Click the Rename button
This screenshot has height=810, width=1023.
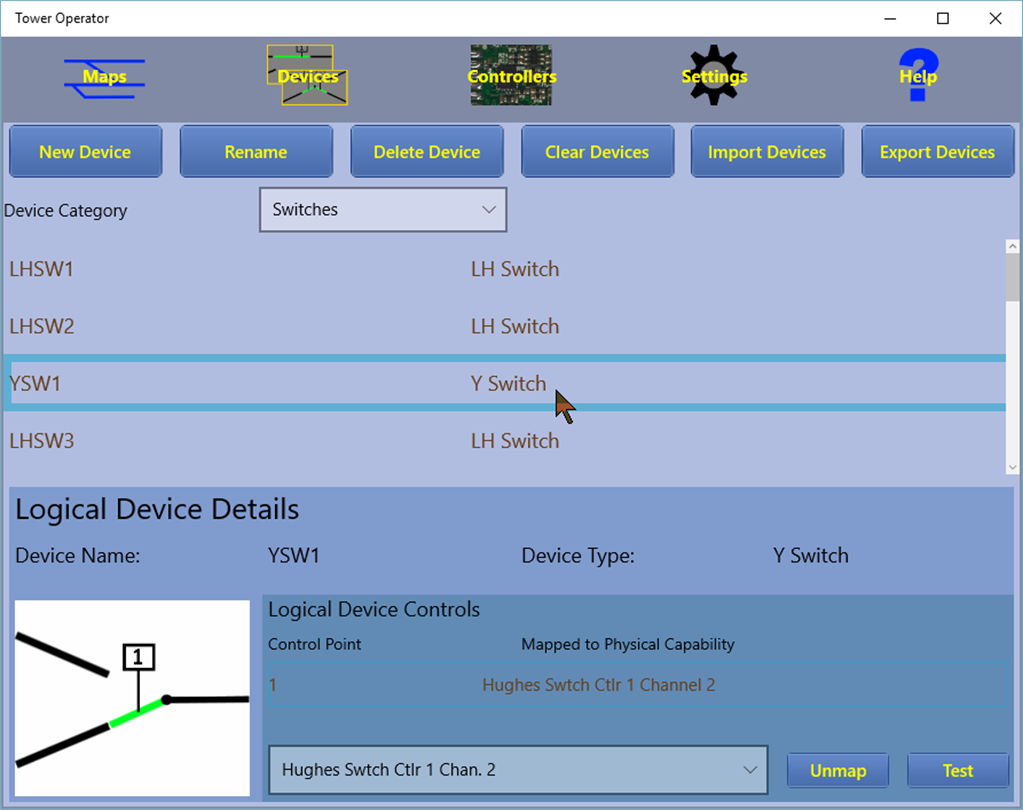pos(256,152)
